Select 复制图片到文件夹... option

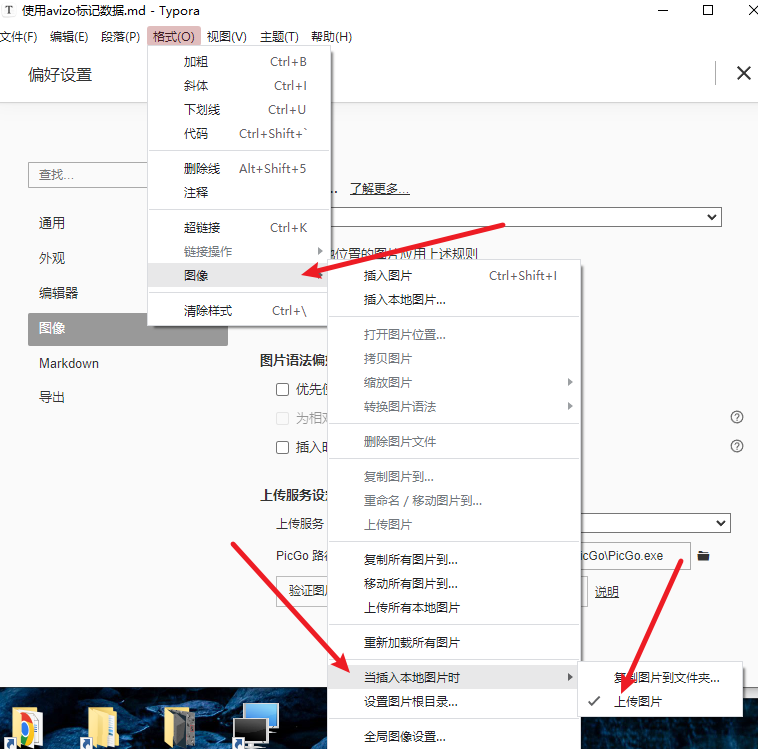(x=660, y=678)
